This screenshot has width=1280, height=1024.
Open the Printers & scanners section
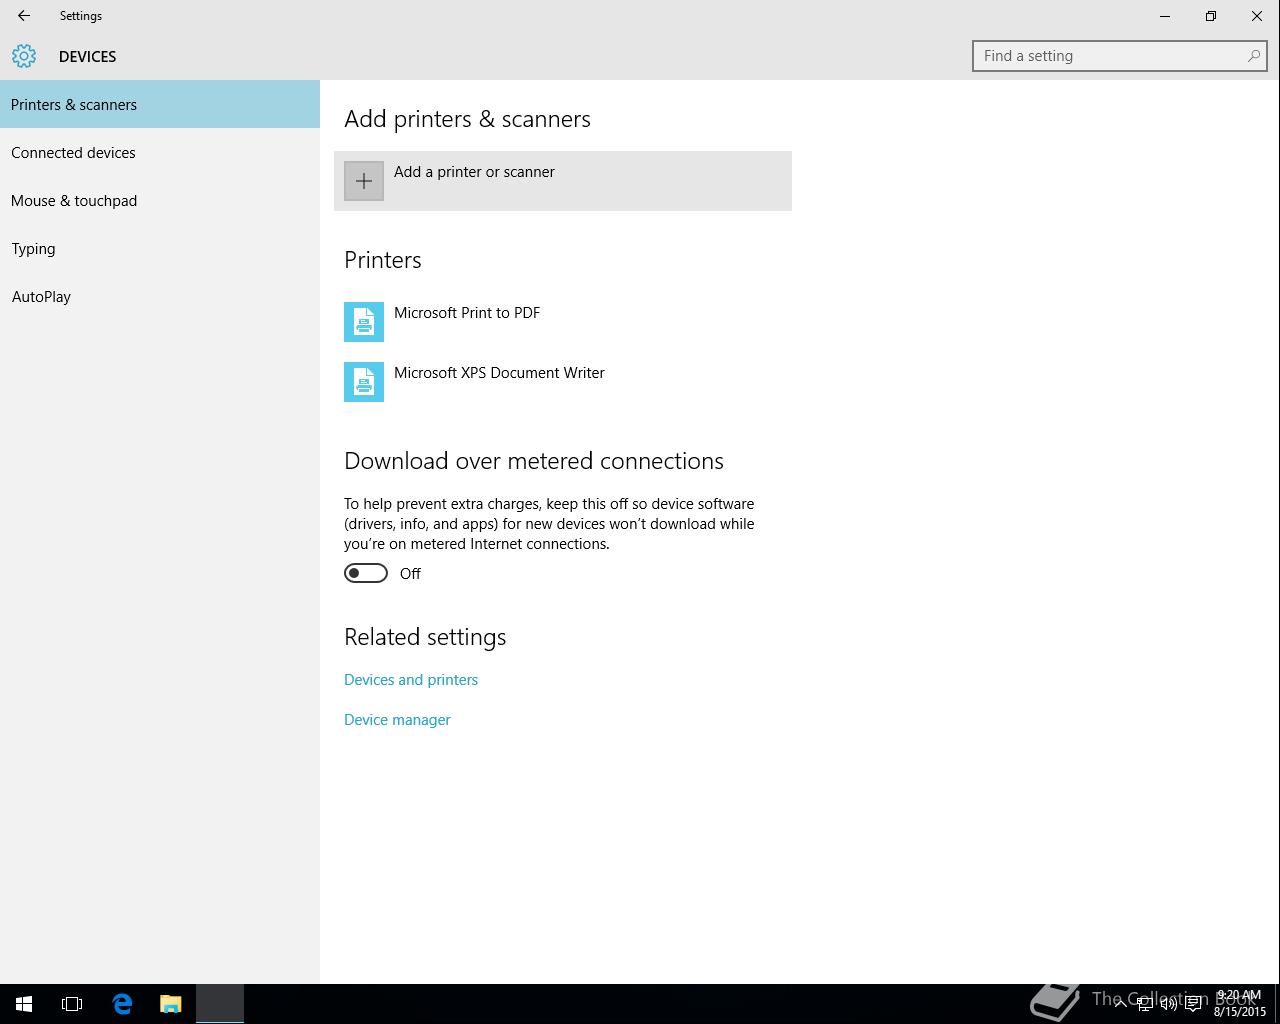[160, 104]
